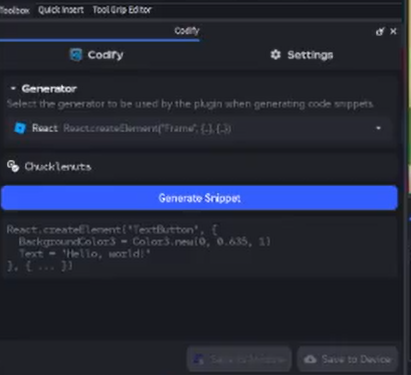Click the dropdown arrow of generator selector

tap(378, 128)
